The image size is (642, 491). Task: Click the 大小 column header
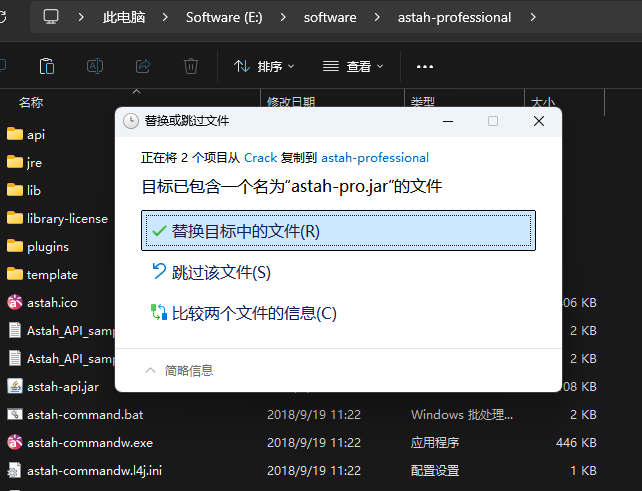point(543,102)
